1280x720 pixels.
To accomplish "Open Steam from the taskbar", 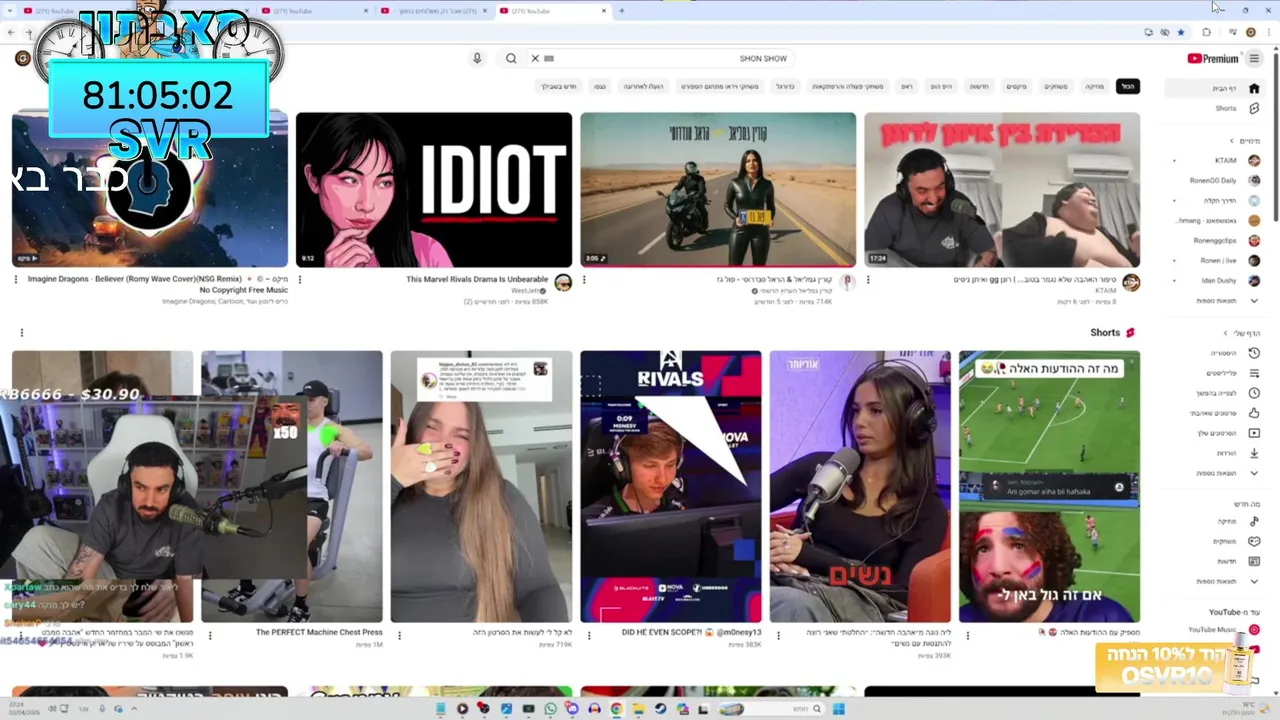I will (x=660, y=709).
